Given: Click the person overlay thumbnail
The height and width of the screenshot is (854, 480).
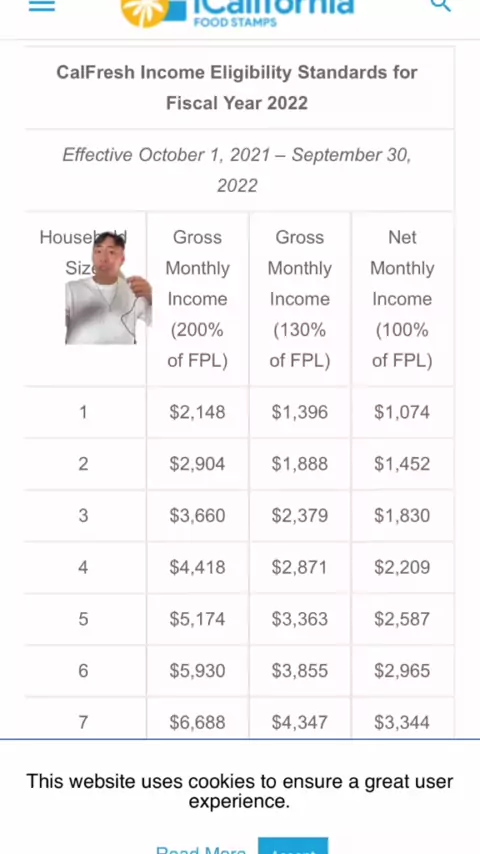Looking at the screenshot, I should [108, 289].
